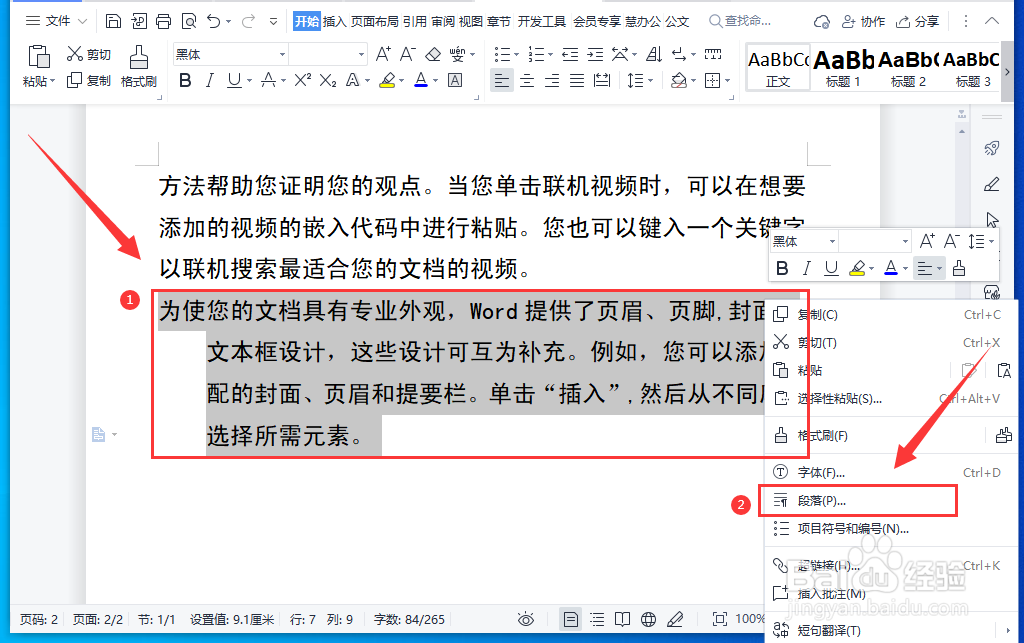Open the 审阅 ribbon tab

(x=443, y=22)
